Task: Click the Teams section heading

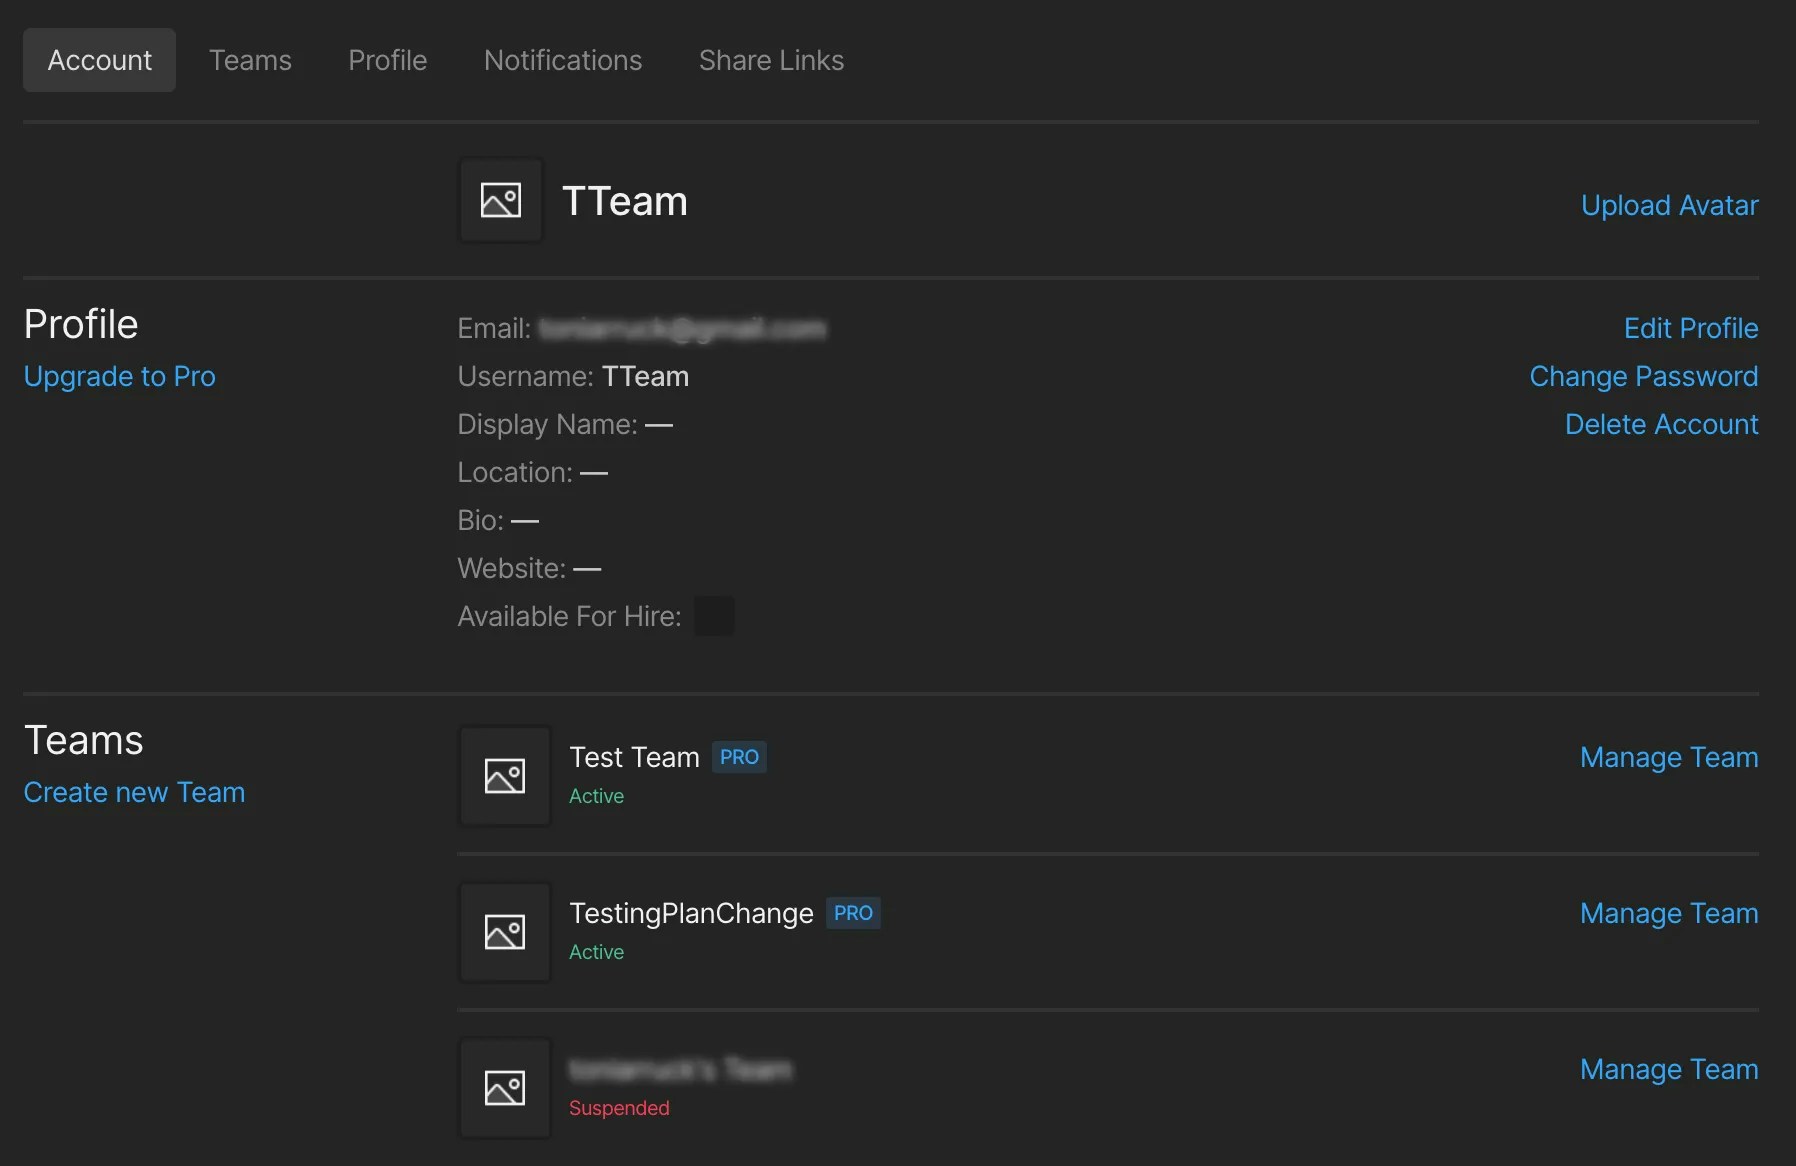Action: 83,740
